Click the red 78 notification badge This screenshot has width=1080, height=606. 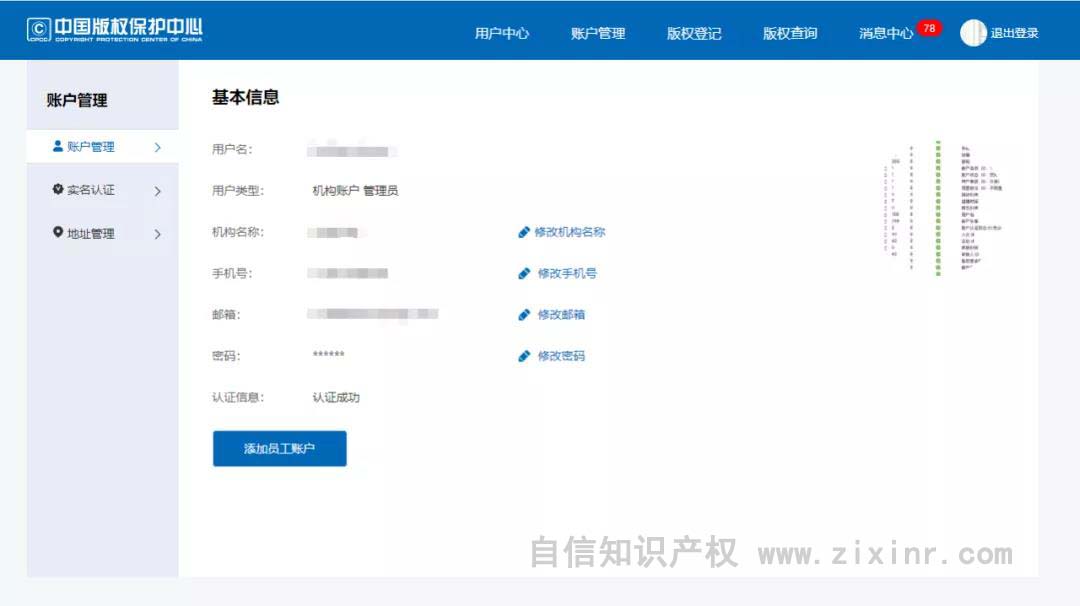929,28
